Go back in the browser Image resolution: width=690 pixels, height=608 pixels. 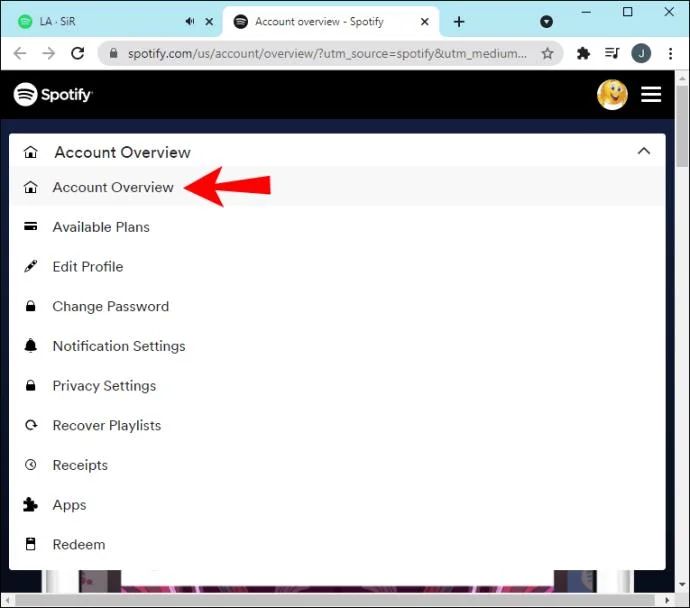click(x=20, y=53)
